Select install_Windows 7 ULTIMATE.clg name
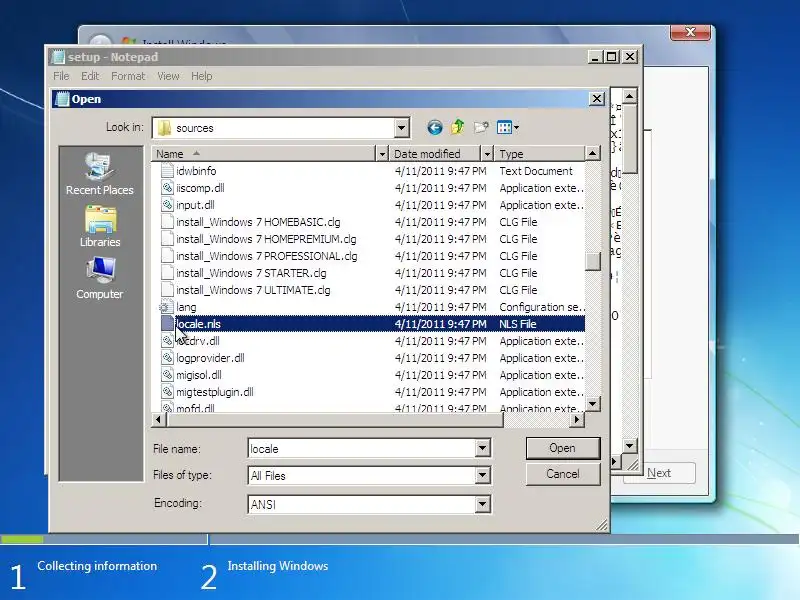The height and width of the screenshot is (600, 800). coord(253,290)
